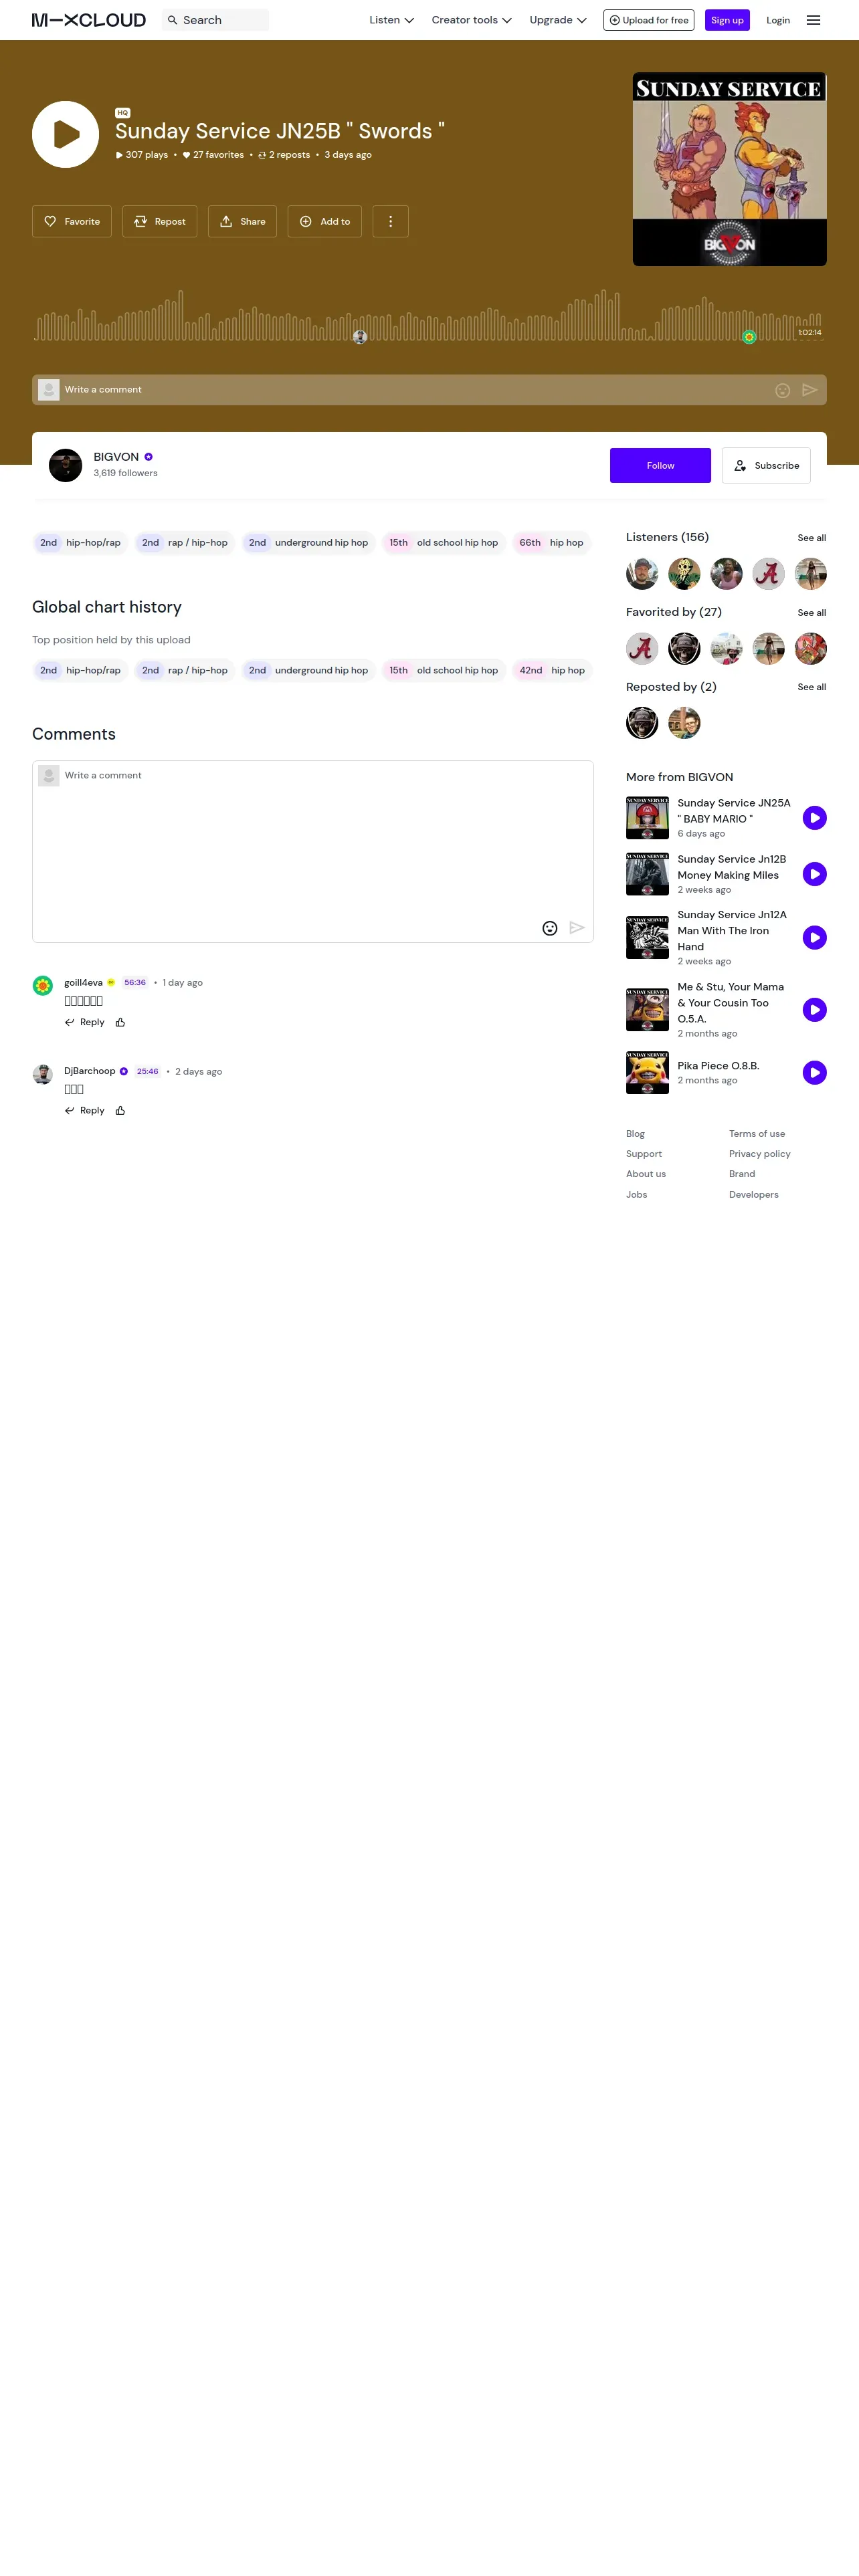Click send icon in hero comment bar

tap(810, 390)
